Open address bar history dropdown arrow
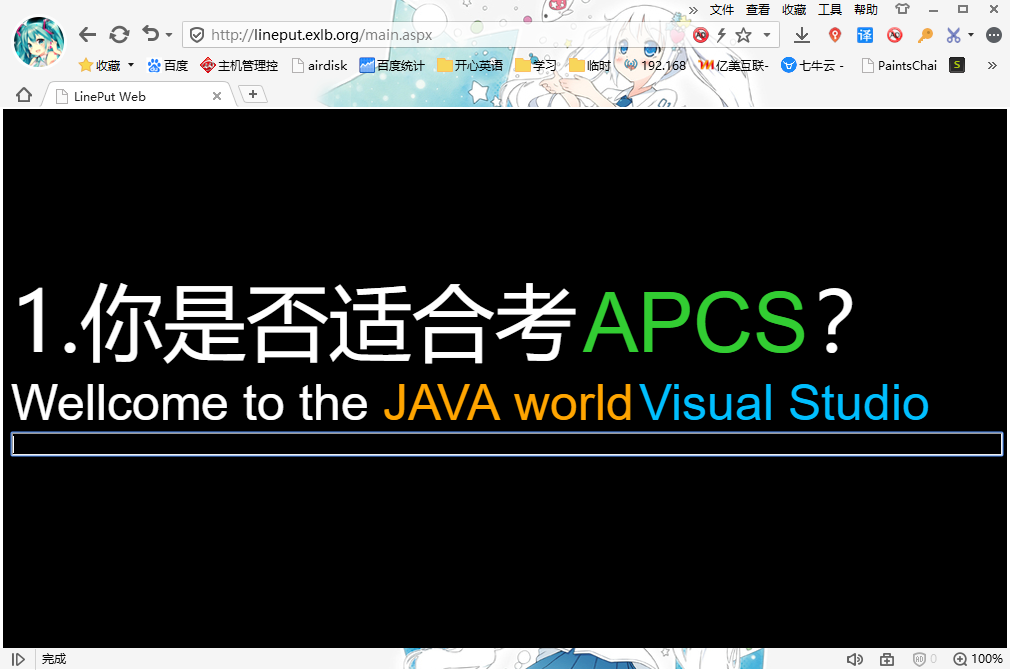Viewport: 1010px width, 670px height. (x=767, y=35)
